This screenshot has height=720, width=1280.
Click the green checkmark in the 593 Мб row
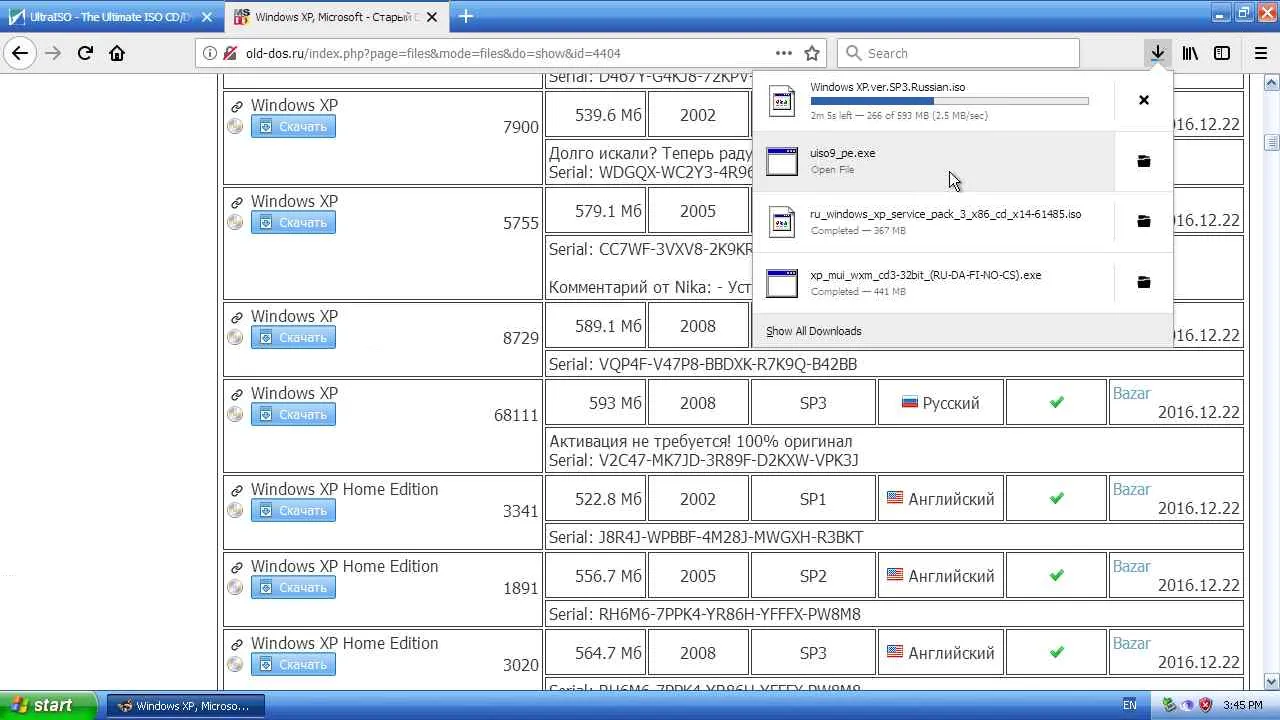[x=1056, y=402]
